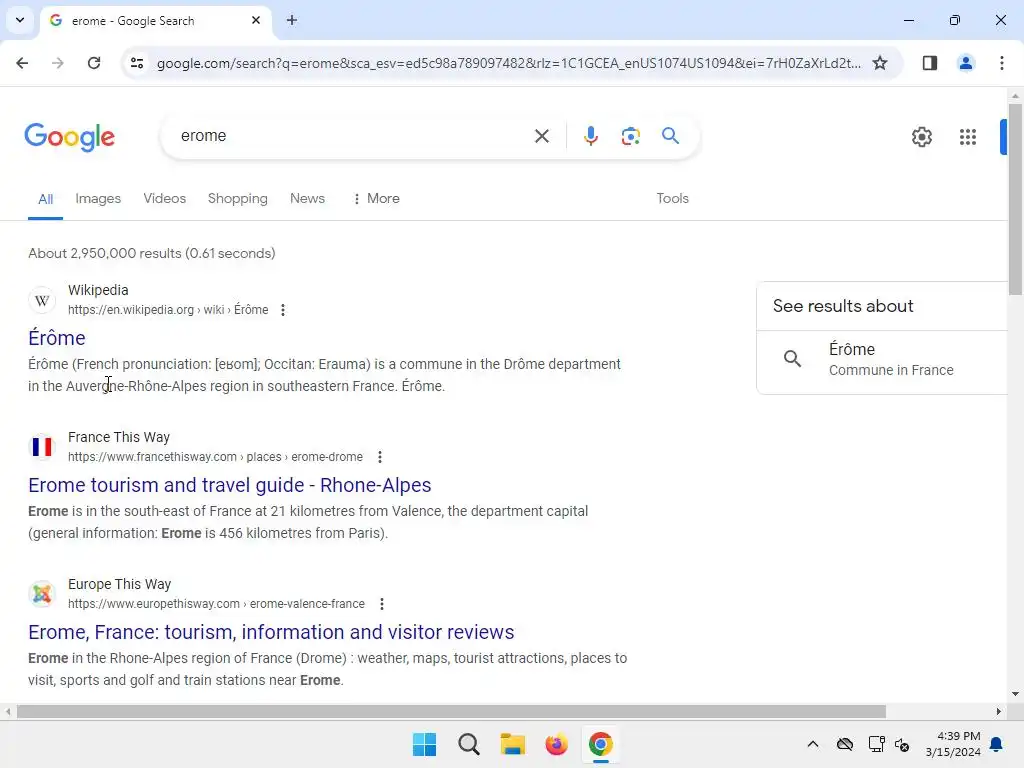1024x768 pixels.
Task: Click the Europe This Way favicon
Action: (42, 594)
